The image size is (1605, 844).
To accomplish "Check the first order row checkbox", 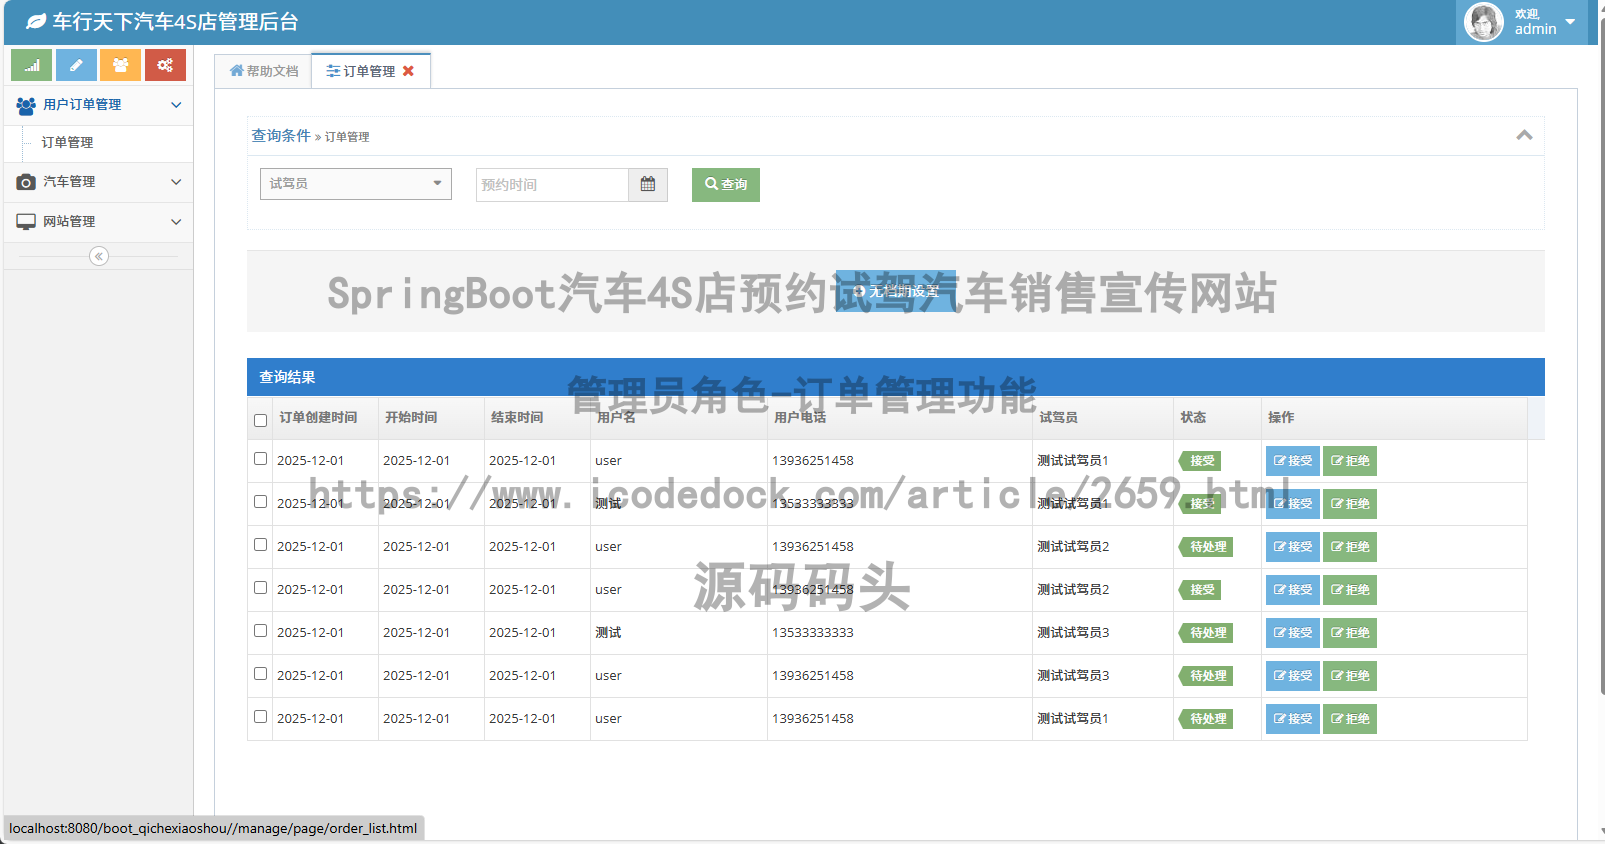I will pyautogui.click(x=261, y=459).
